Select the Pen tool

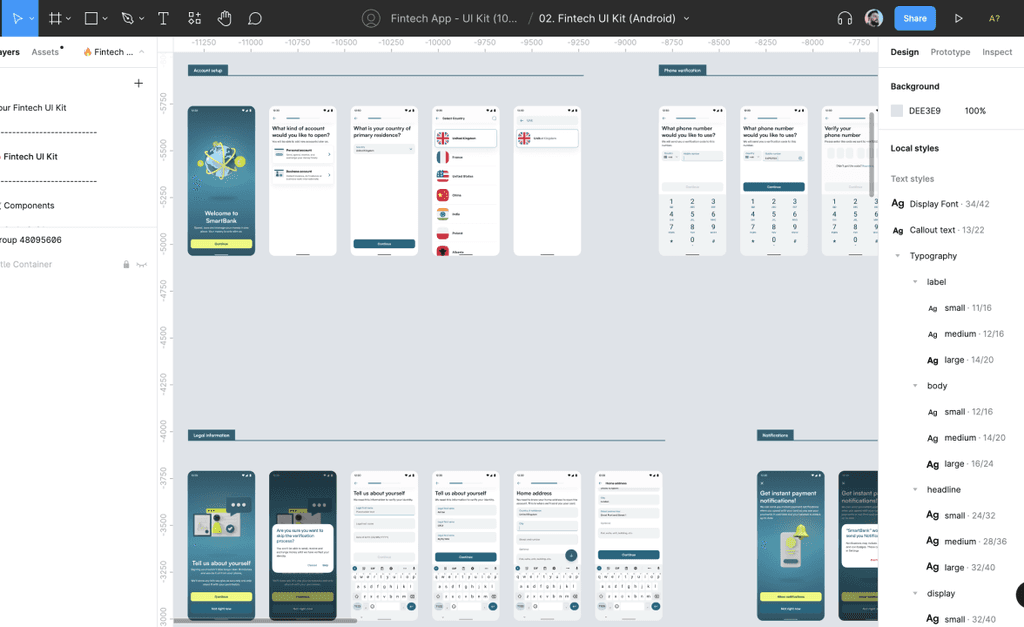pos(129,18)
